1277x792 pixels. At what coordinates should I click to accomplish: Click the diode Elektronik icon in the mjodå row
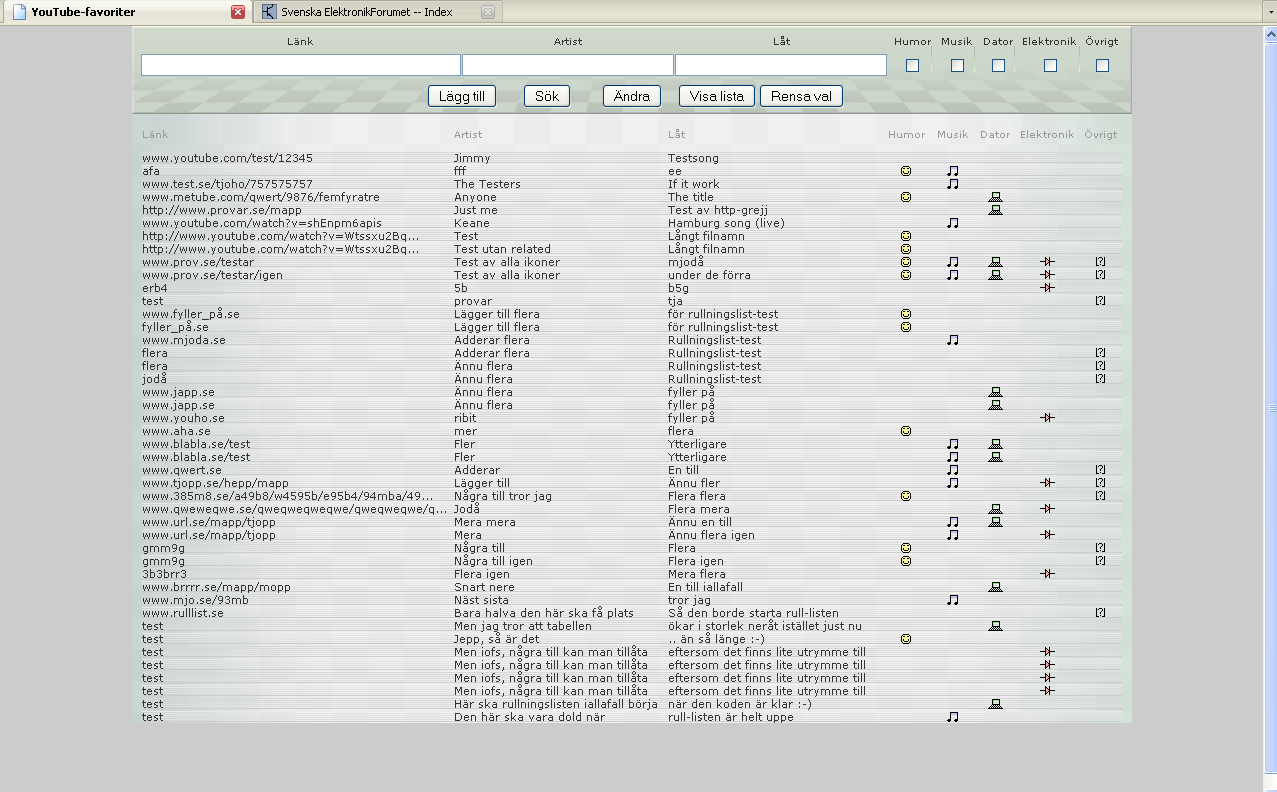point(1047,262)
